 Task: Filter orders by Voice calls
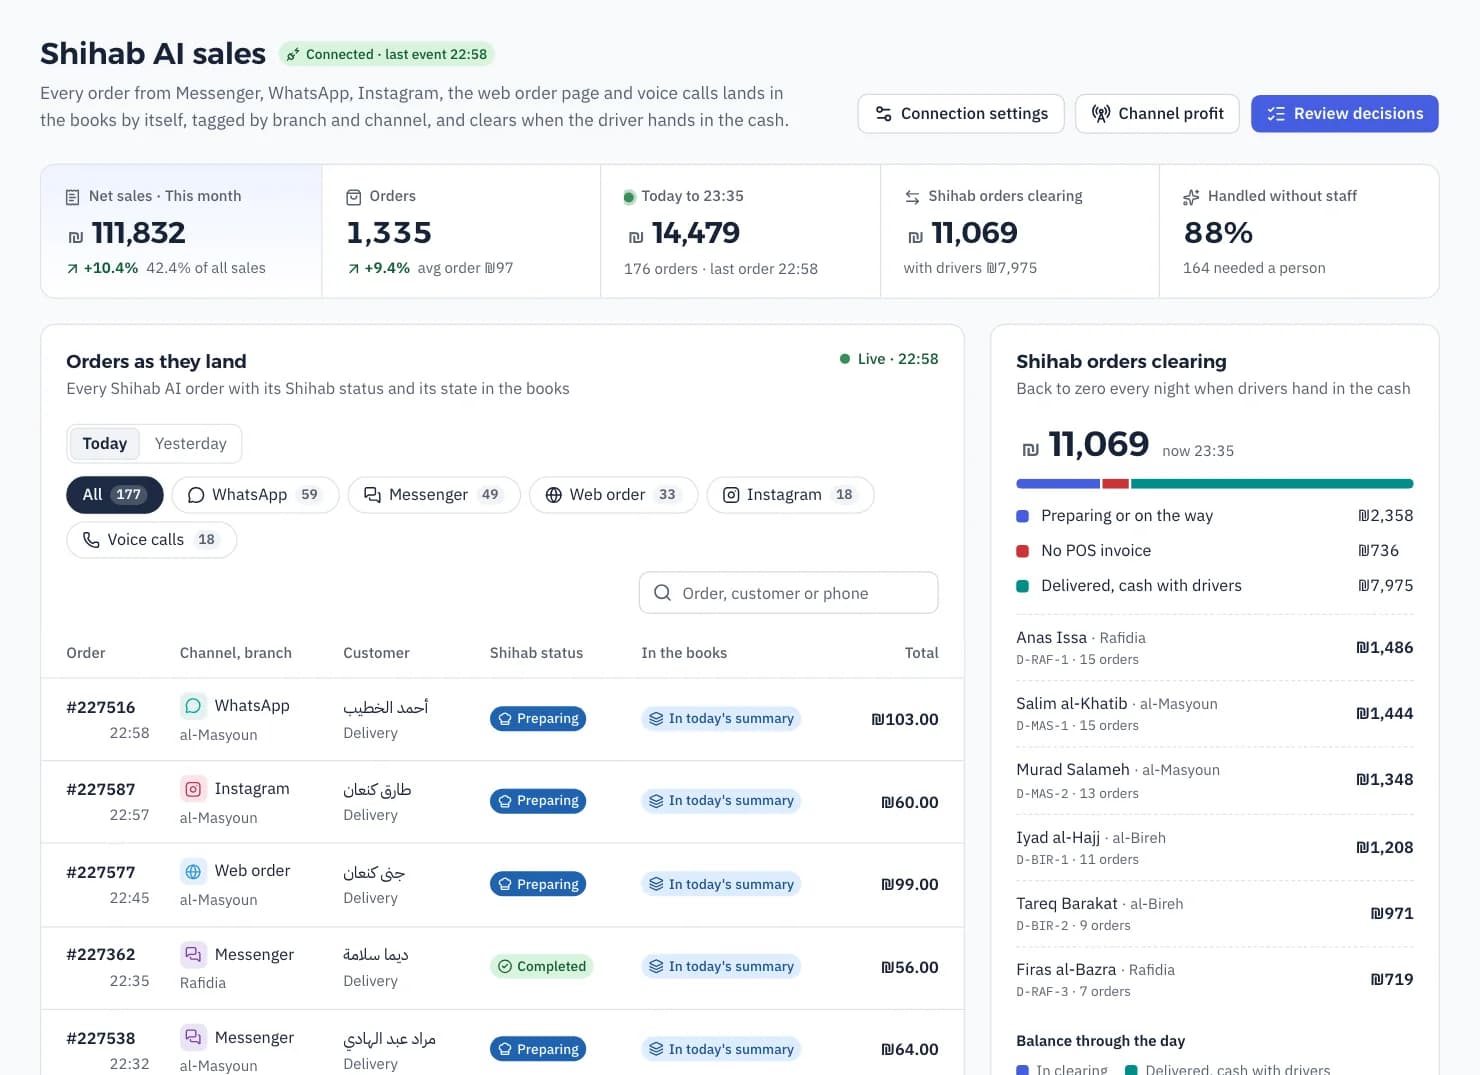(x=151, y=540)
